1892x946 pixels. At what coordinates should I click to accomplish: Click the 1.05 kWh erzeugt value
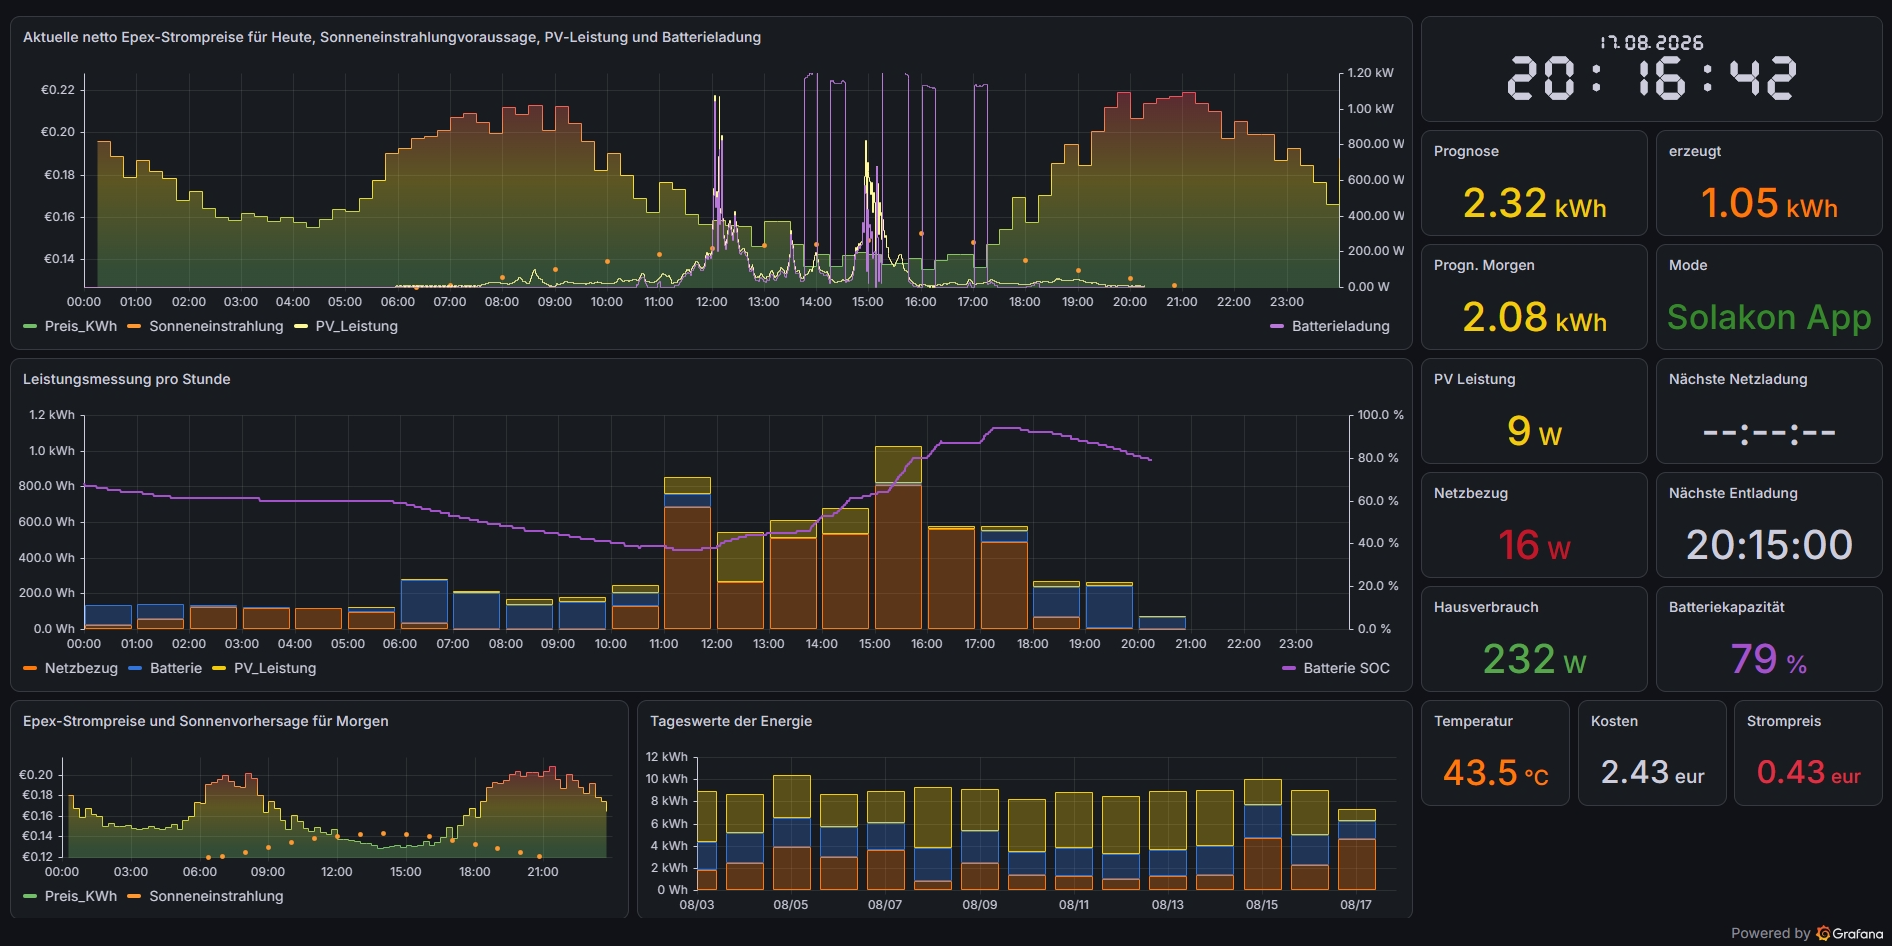(1769, 203)
